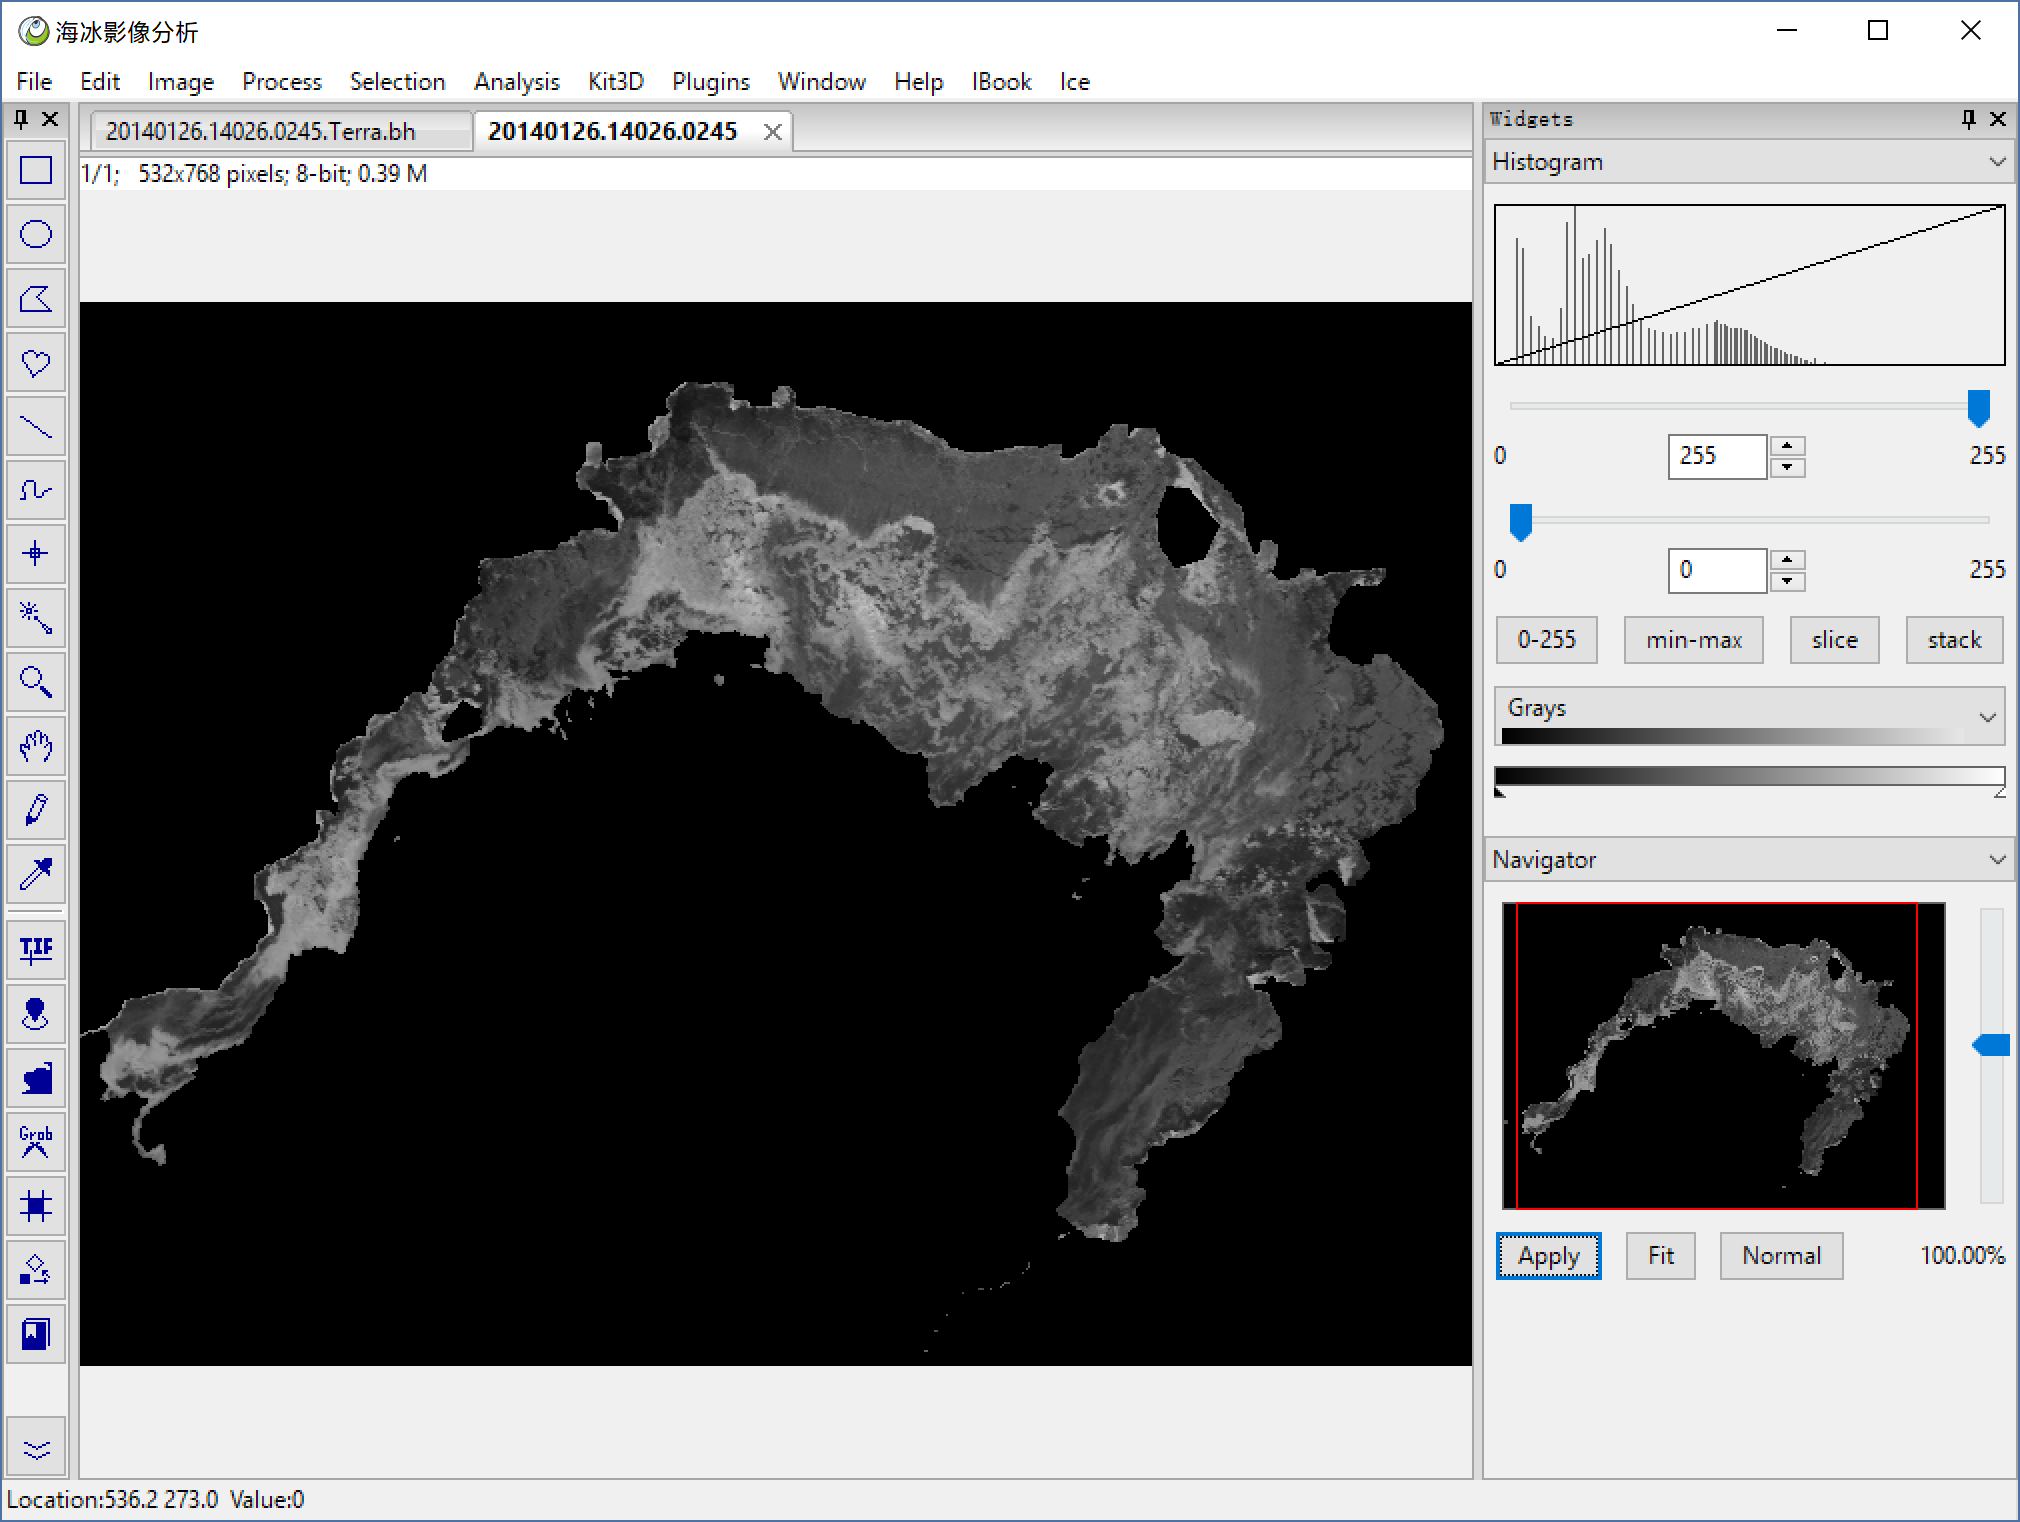The image size is (2020, 1522).
Task: Pin the left toolbar panel
Action: (x=20, y=119)
